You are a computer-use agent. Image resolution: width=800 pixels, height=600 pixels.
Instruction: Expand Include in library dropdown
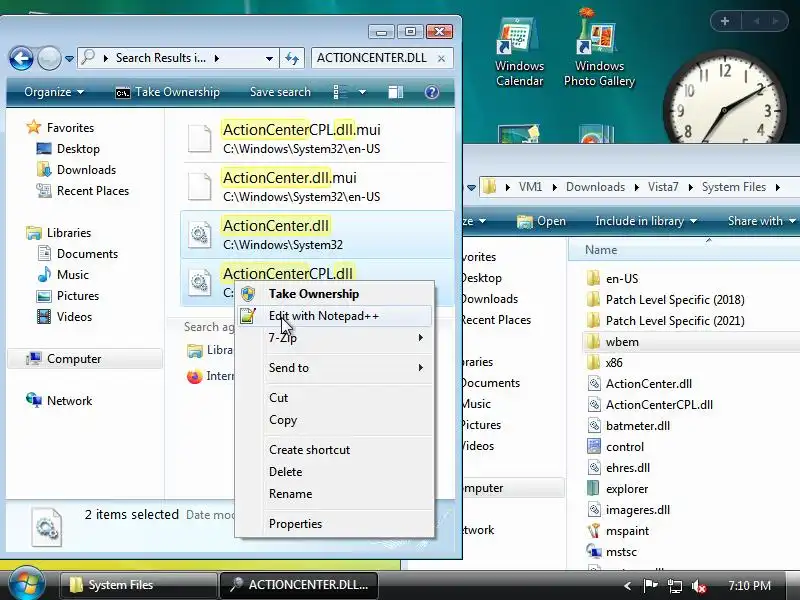click(x=646, y=221)
